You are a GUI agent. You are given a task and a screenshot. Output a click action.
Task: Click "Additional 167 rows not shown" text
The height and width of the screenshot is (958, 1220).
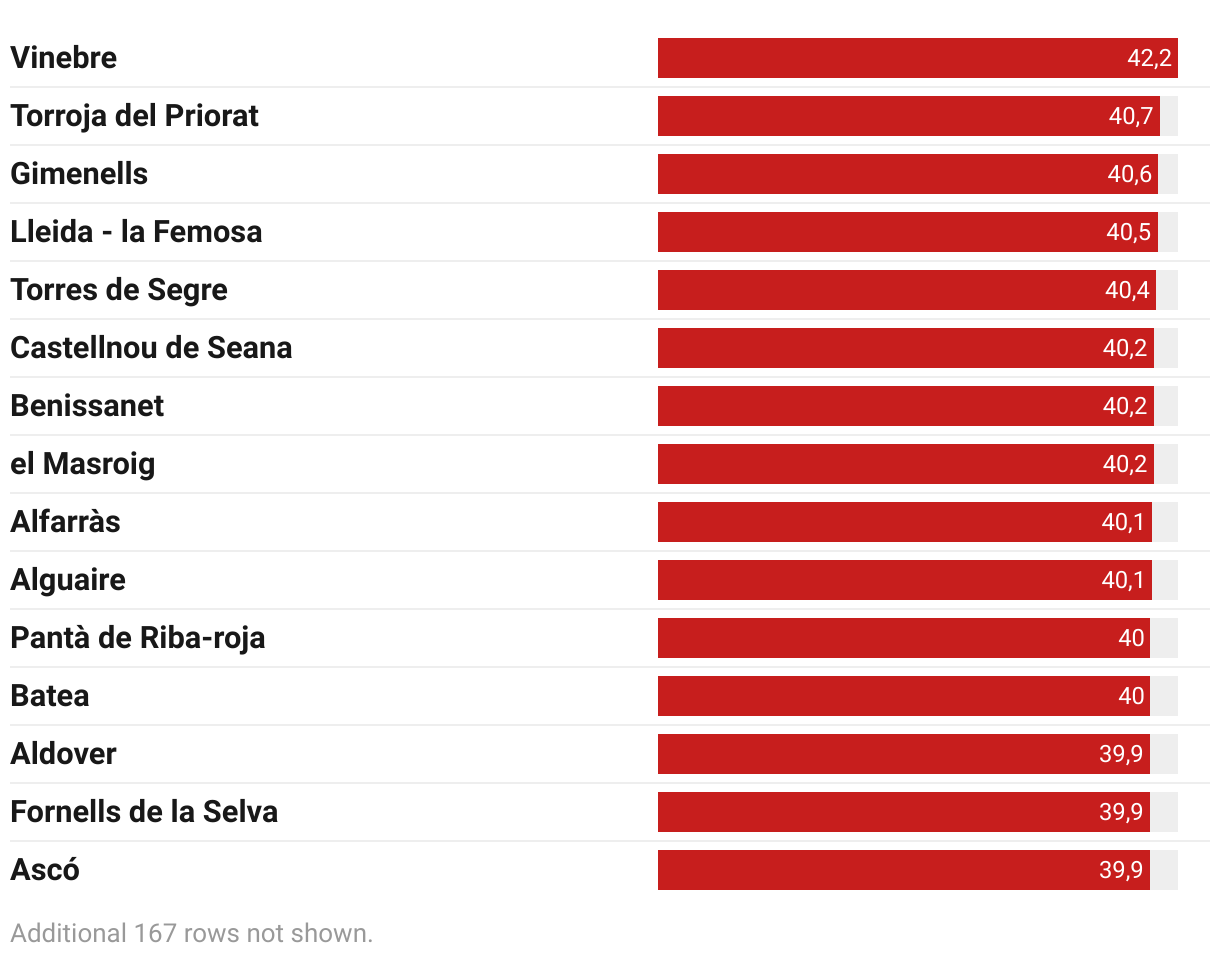192,934
